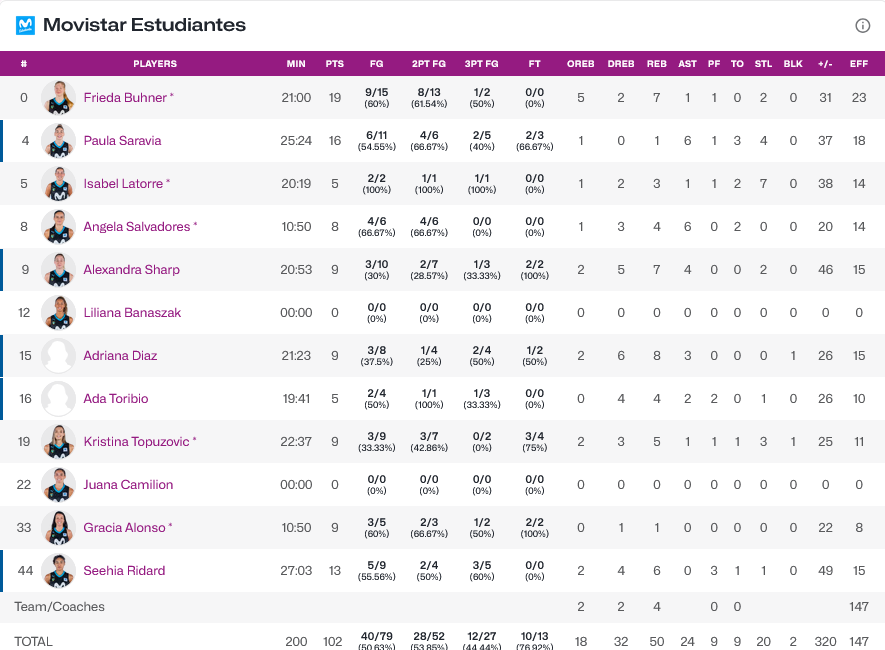Click Juana Camilion's name link

(x=128, y=485)
